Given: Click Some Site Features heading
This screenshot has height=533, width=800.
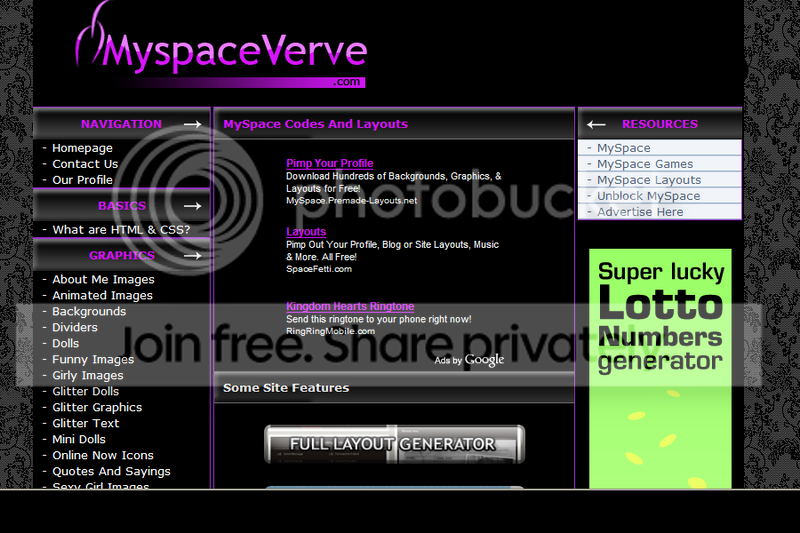Looking at the screenshot, I should coord(286,388).
